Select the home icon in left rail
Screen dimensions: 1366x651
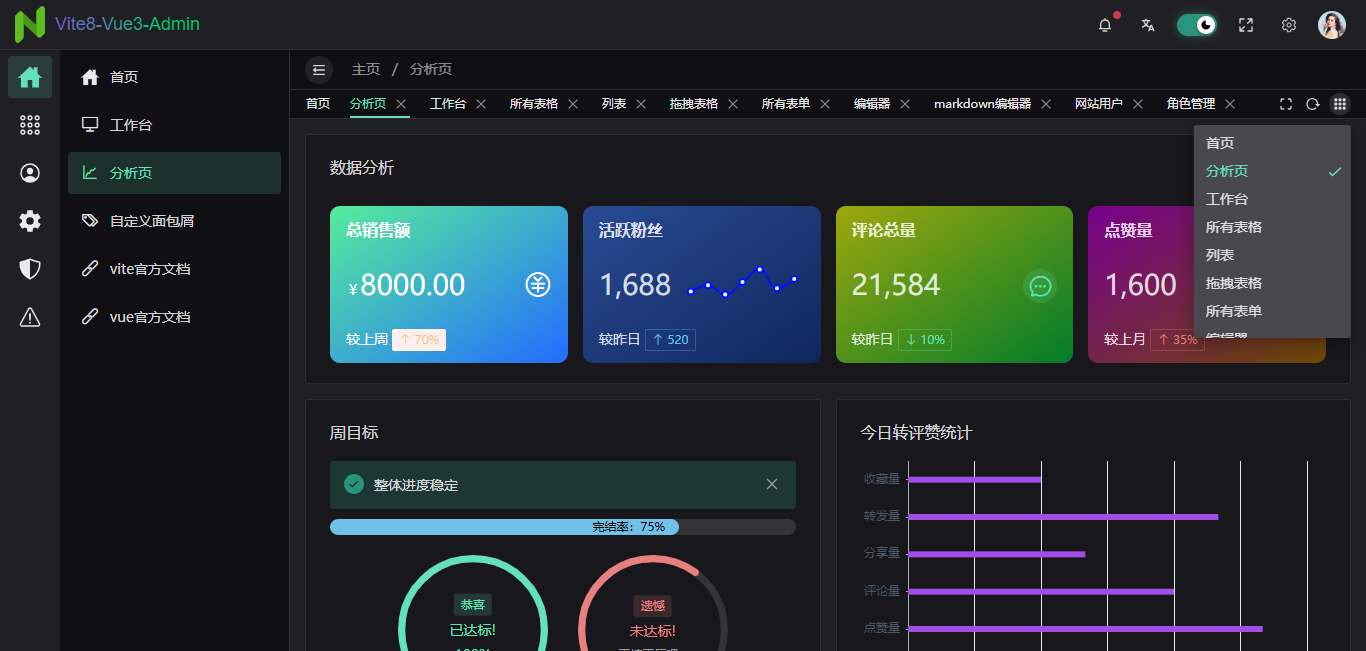click(30, 77)
